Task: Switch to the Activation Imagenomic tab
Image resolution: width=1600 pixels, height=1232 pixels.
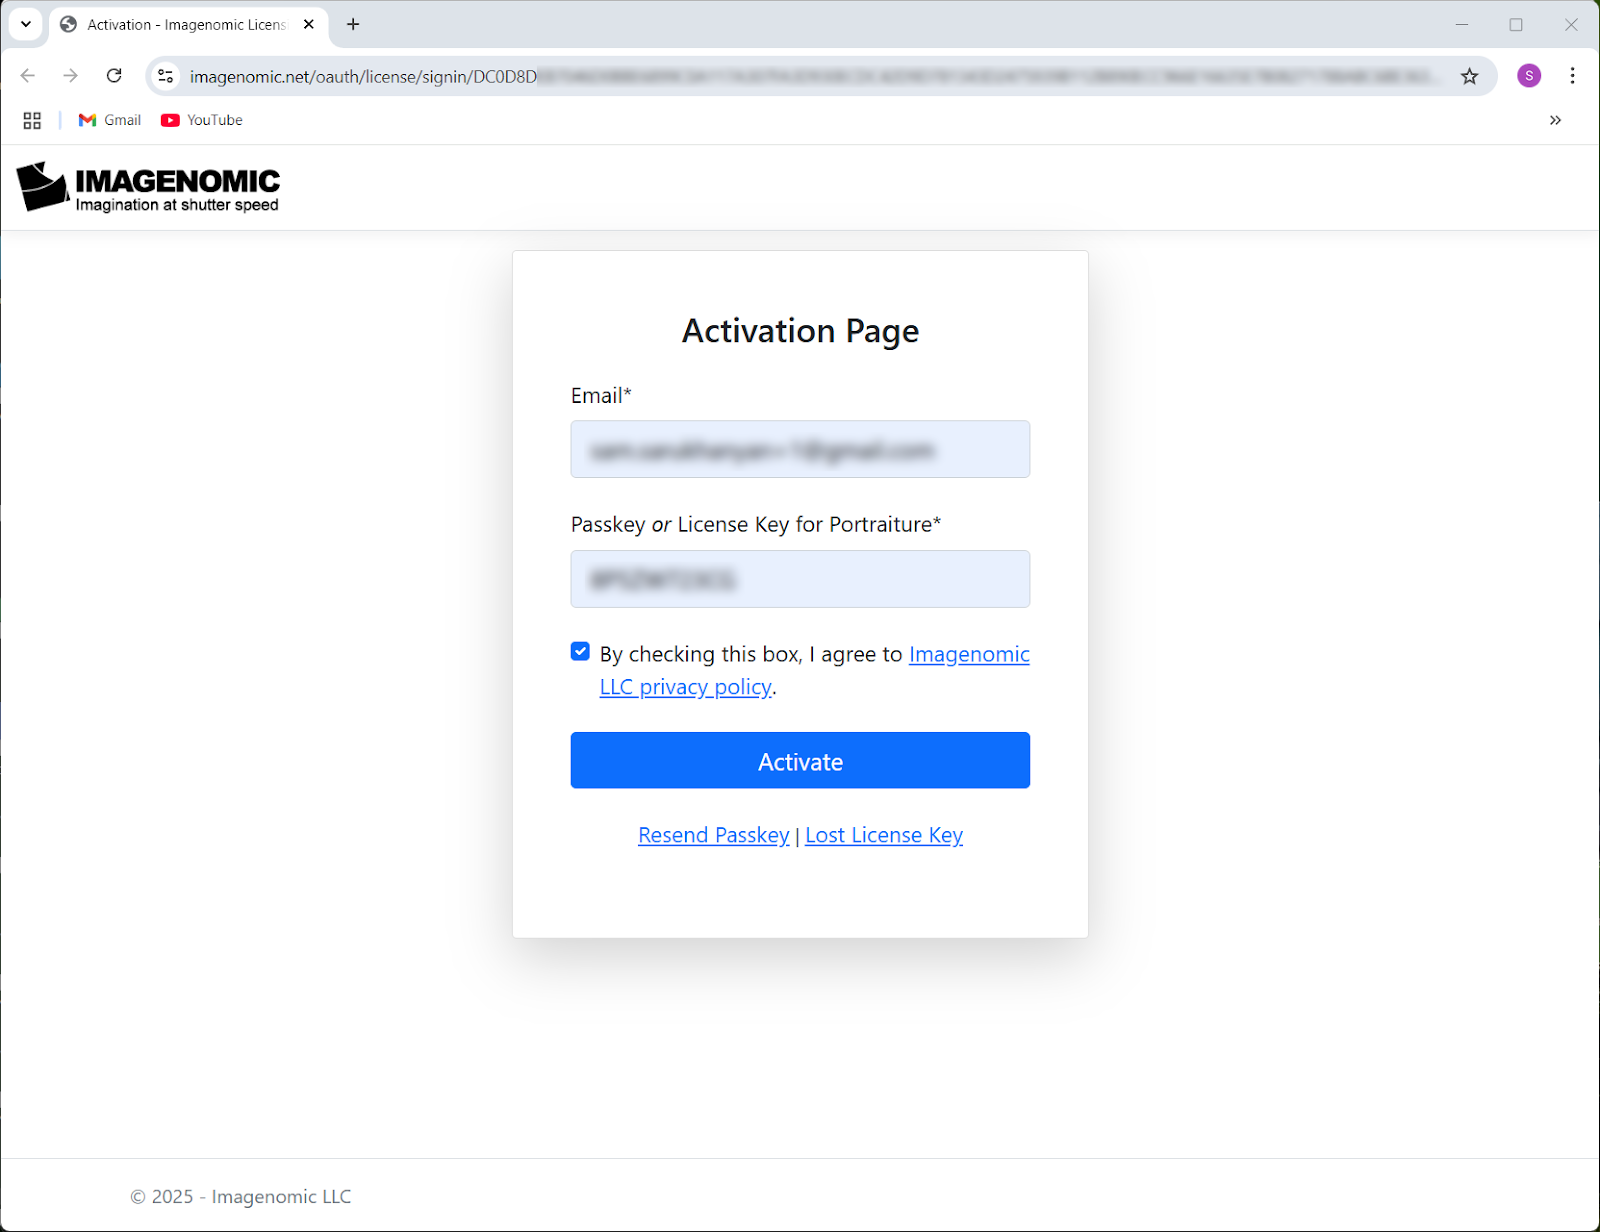Action: pyautogui.click(x=180, y=24)
